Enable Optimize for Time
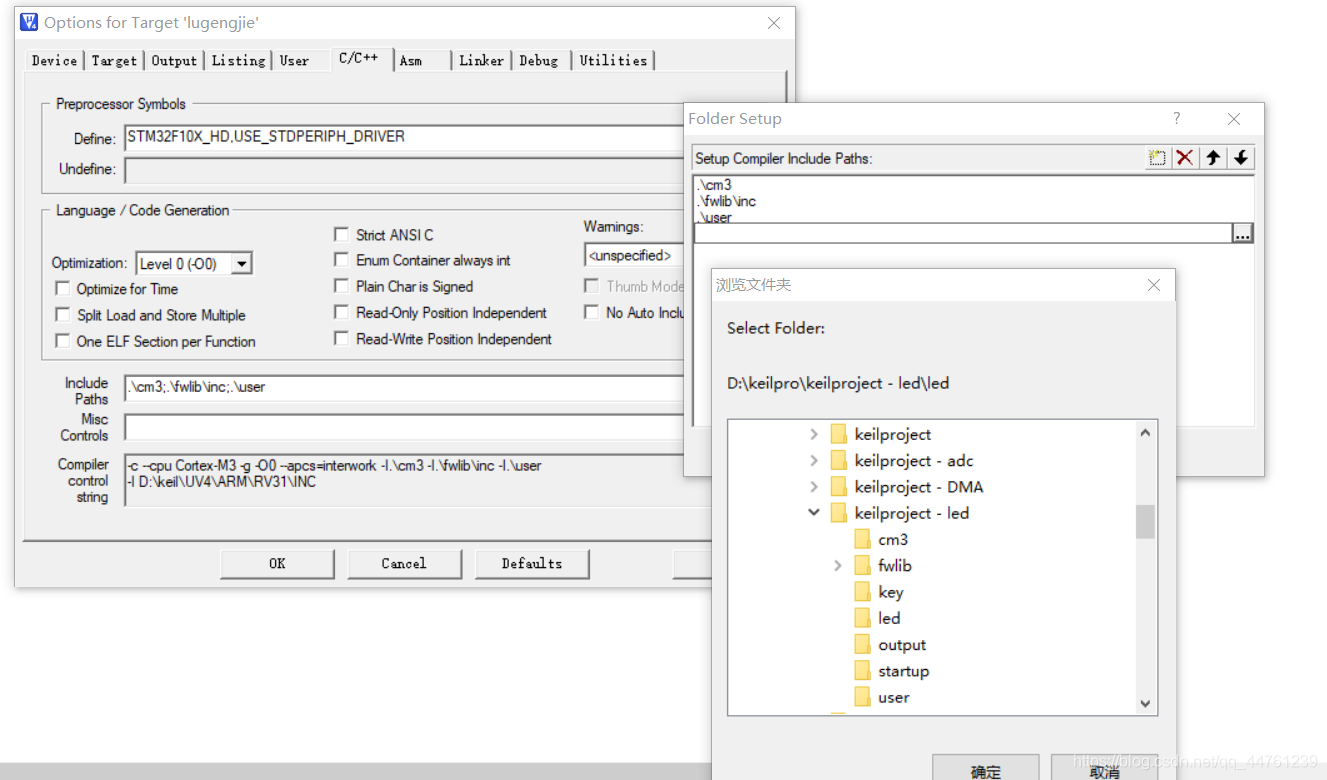Screen dimensions: 1327x780 click(x=62, y=289)
